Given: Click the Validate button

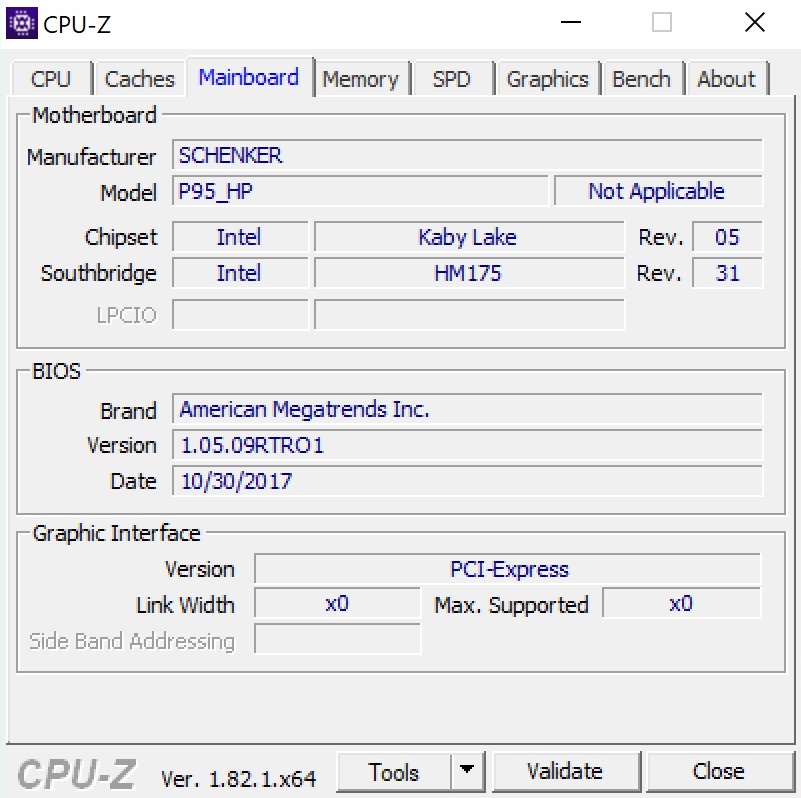Looking at the screenshot, I should [565, 771].
